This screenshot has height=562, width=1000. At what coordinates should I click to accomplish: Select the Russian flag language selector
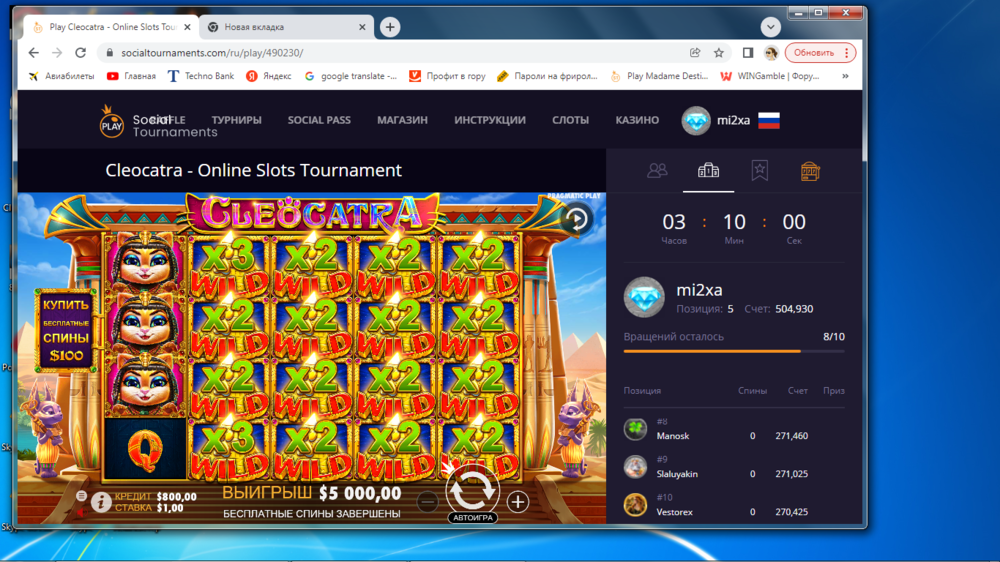769,121
